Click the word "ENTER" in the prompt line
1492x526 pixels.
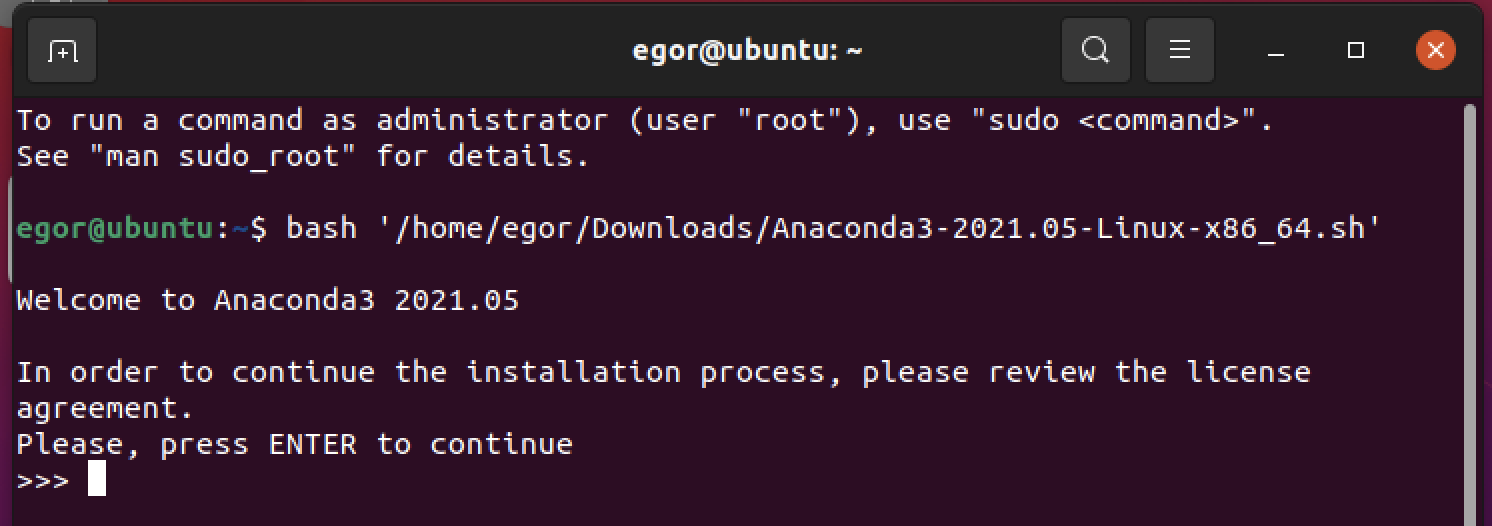312,444
